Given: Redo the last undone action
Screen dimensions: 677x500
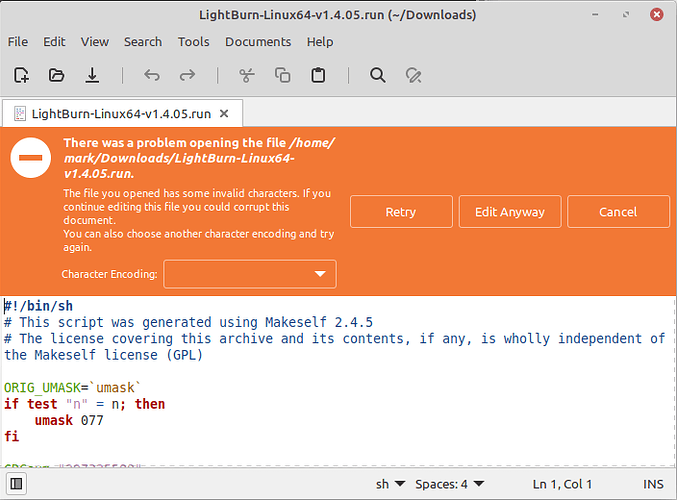Looking at the screenshot, I should point(187,75).
